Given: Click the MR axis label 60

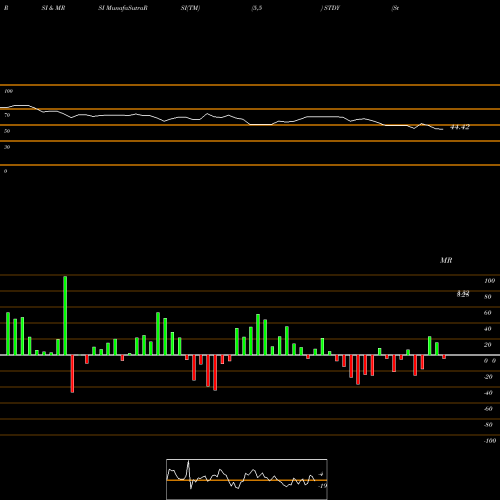Looking at the screenshot, I should click(x=488, y=313).
